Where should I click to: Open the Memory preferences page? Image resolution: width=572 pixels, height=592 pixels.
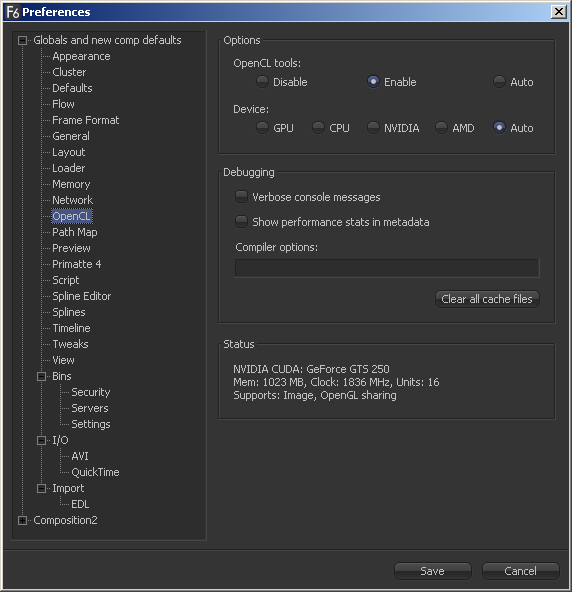point(71,184)
